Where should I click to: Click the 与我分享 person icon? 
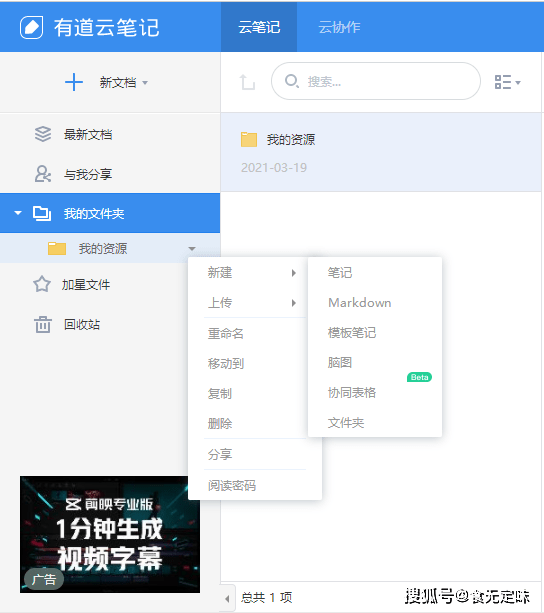coord(43,174)
